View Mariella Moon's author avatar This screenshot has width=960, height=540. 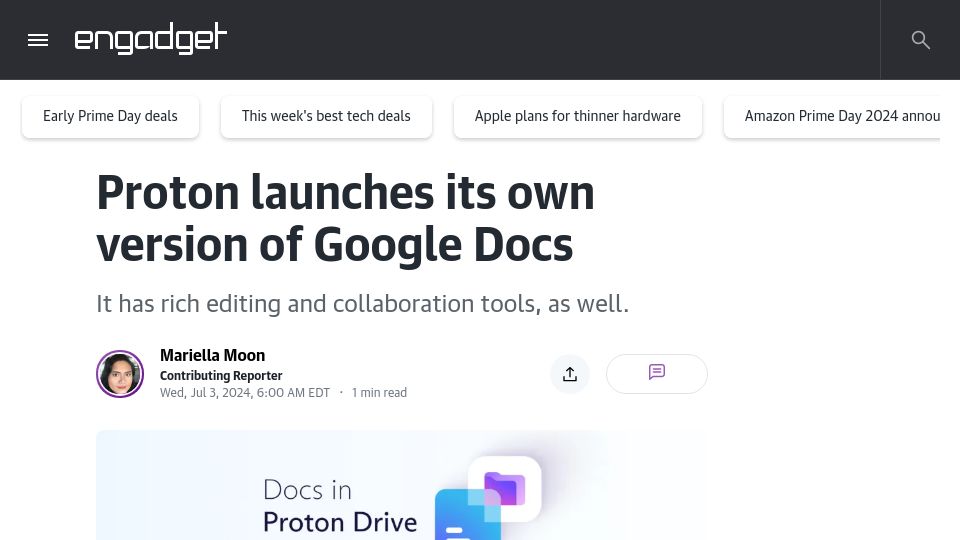pyautogui.click(x=120, y=374)
